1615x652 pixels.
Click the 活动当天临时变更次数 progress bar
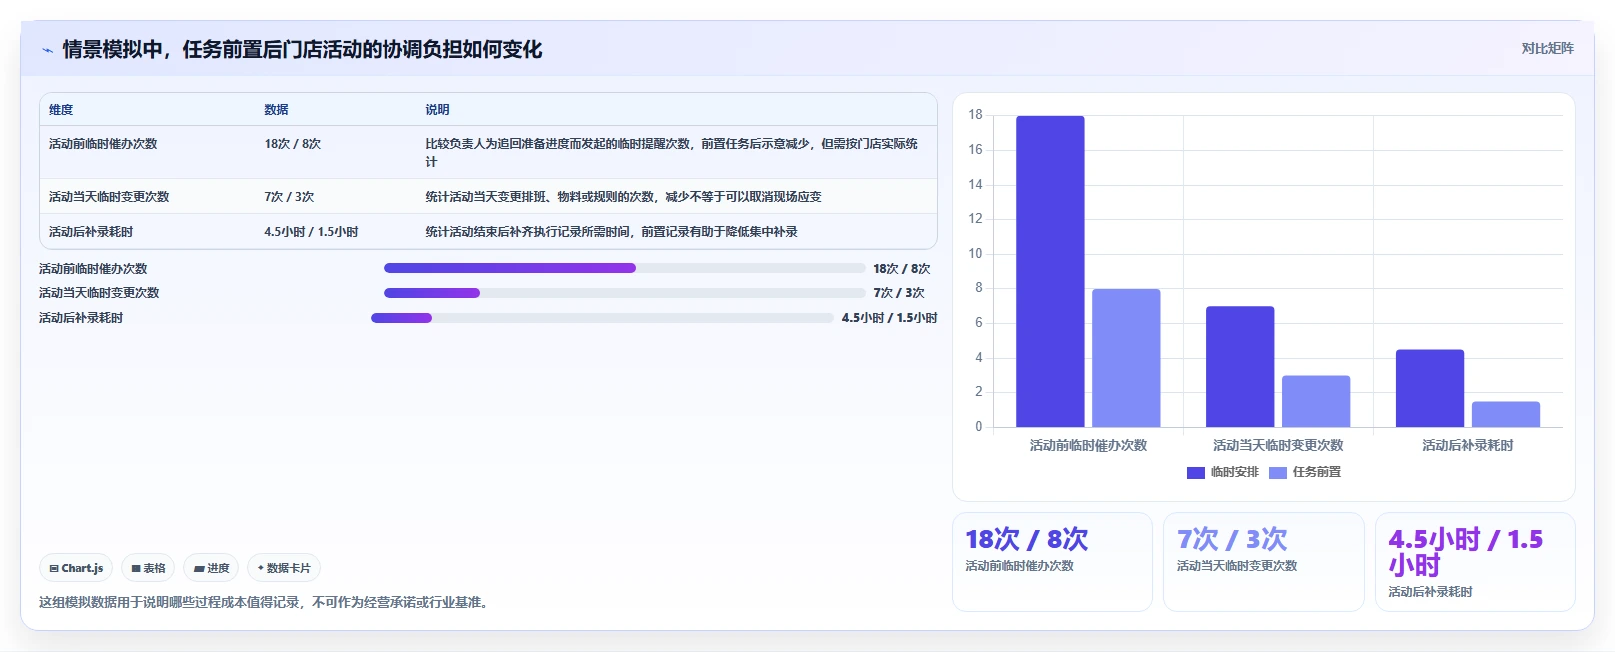[x=624, y=293]
